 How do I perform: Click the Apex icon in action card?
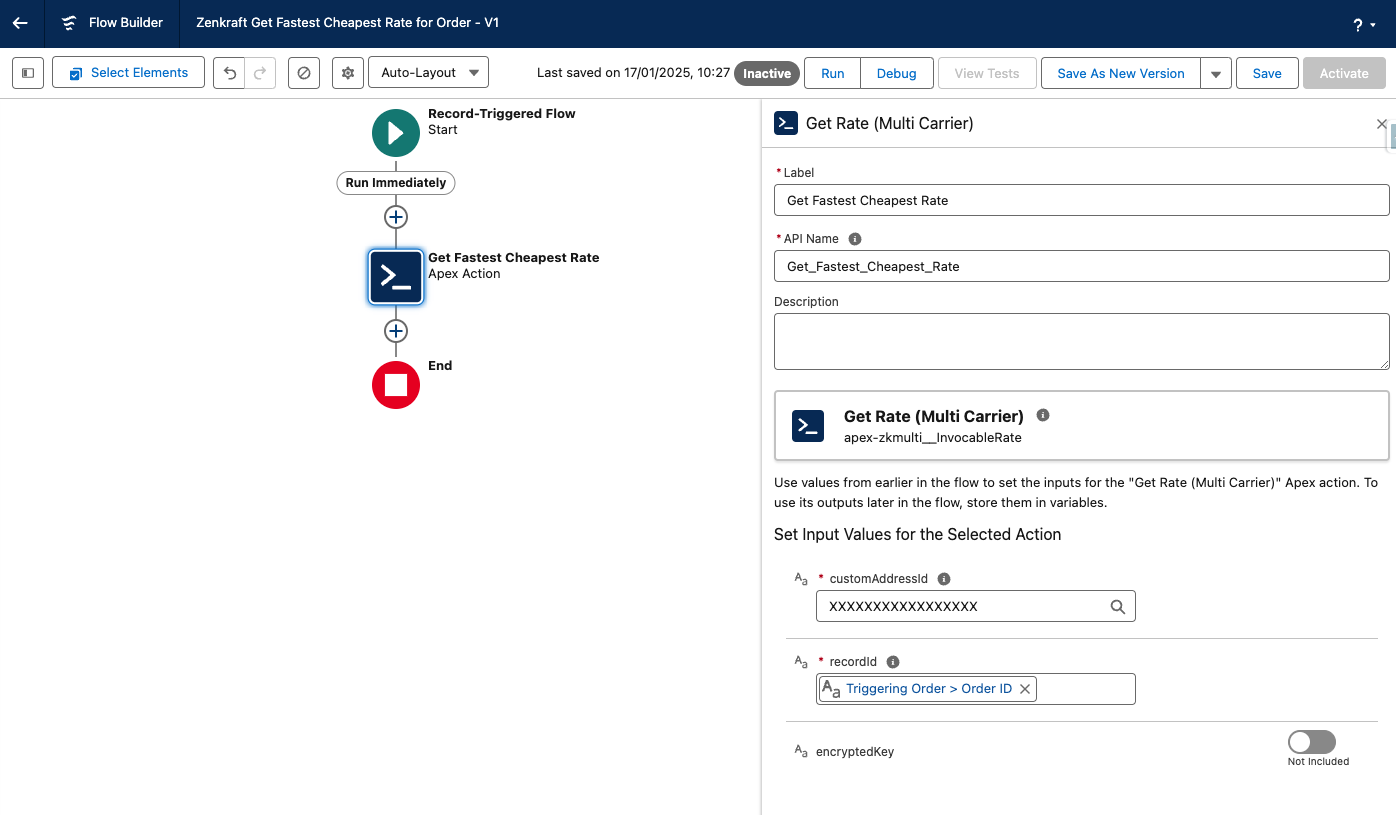point(808,426)
